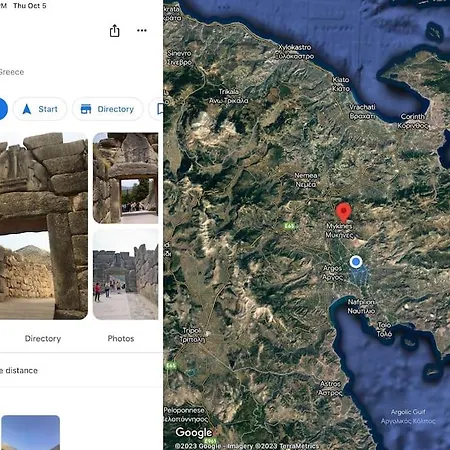The height and width of the screenshot is (450, 450).
Task: Tap the blue circular Directions button
Action: tap(3, 109)
